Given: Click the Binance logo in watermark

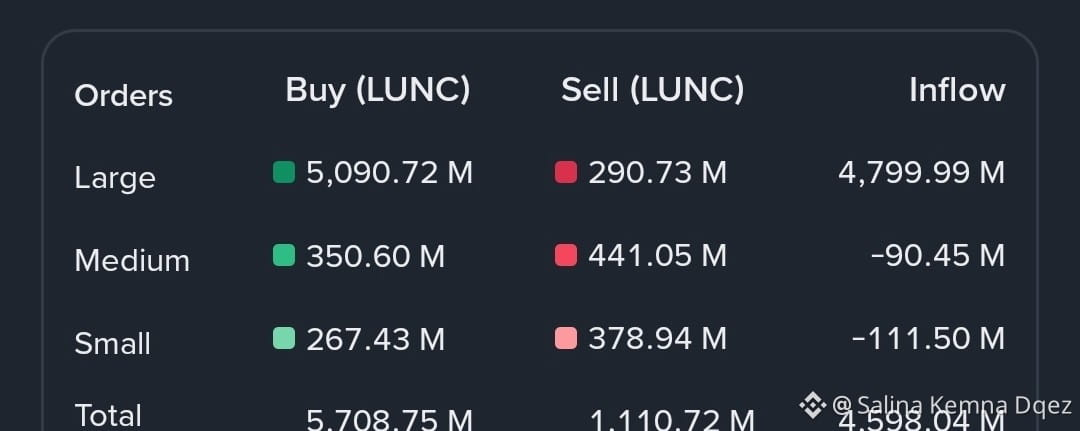Looking at the screenshot, I should (x=813, y=405).
